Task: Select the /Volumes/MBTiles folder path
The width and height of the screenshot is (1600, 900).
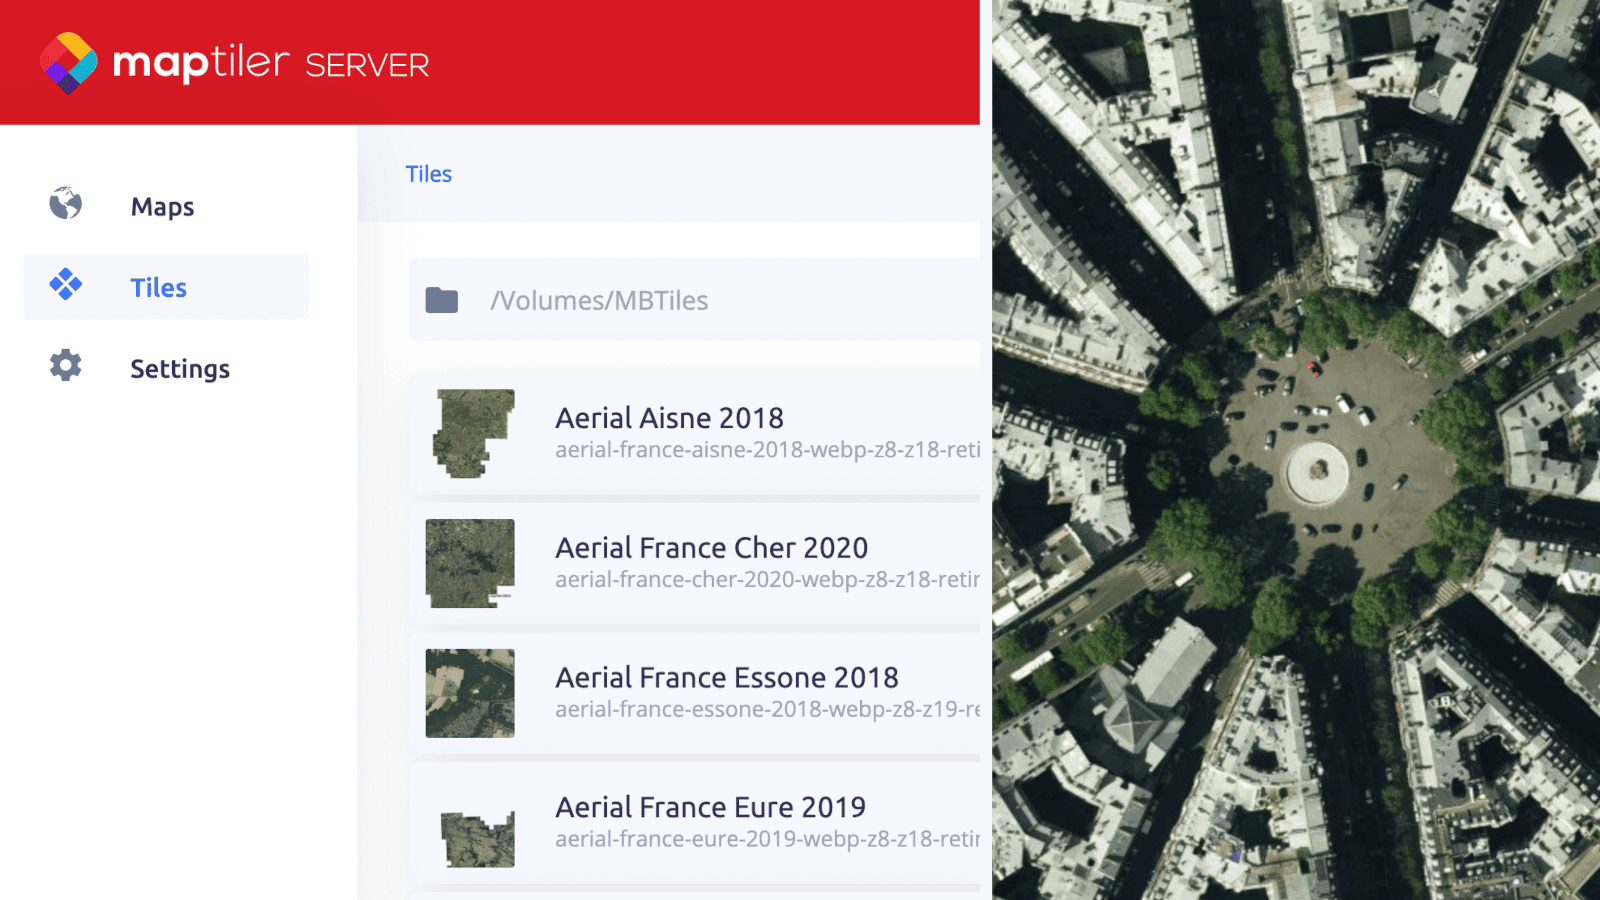Action: (600, 300)
